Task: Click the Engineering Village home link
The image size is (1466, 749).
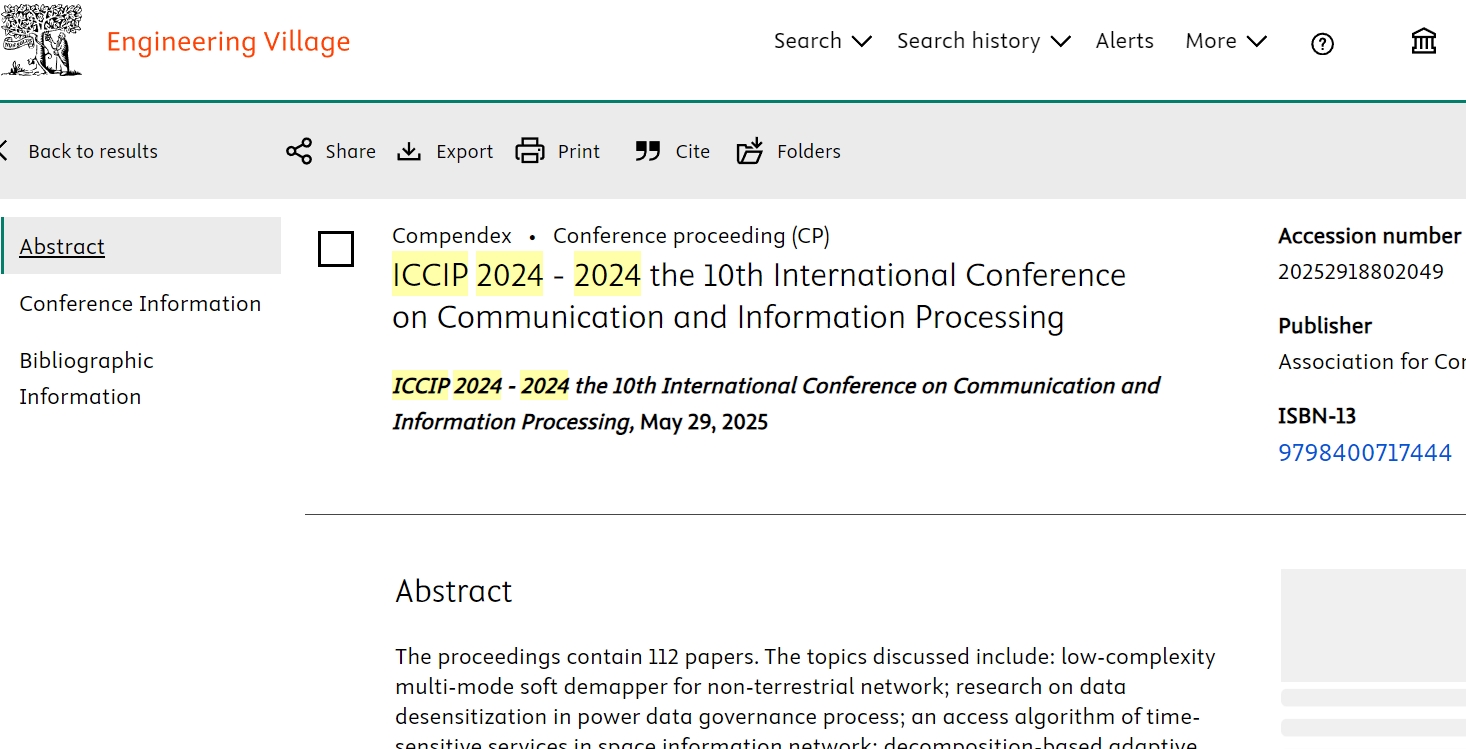Action: (x=228, y=42)
